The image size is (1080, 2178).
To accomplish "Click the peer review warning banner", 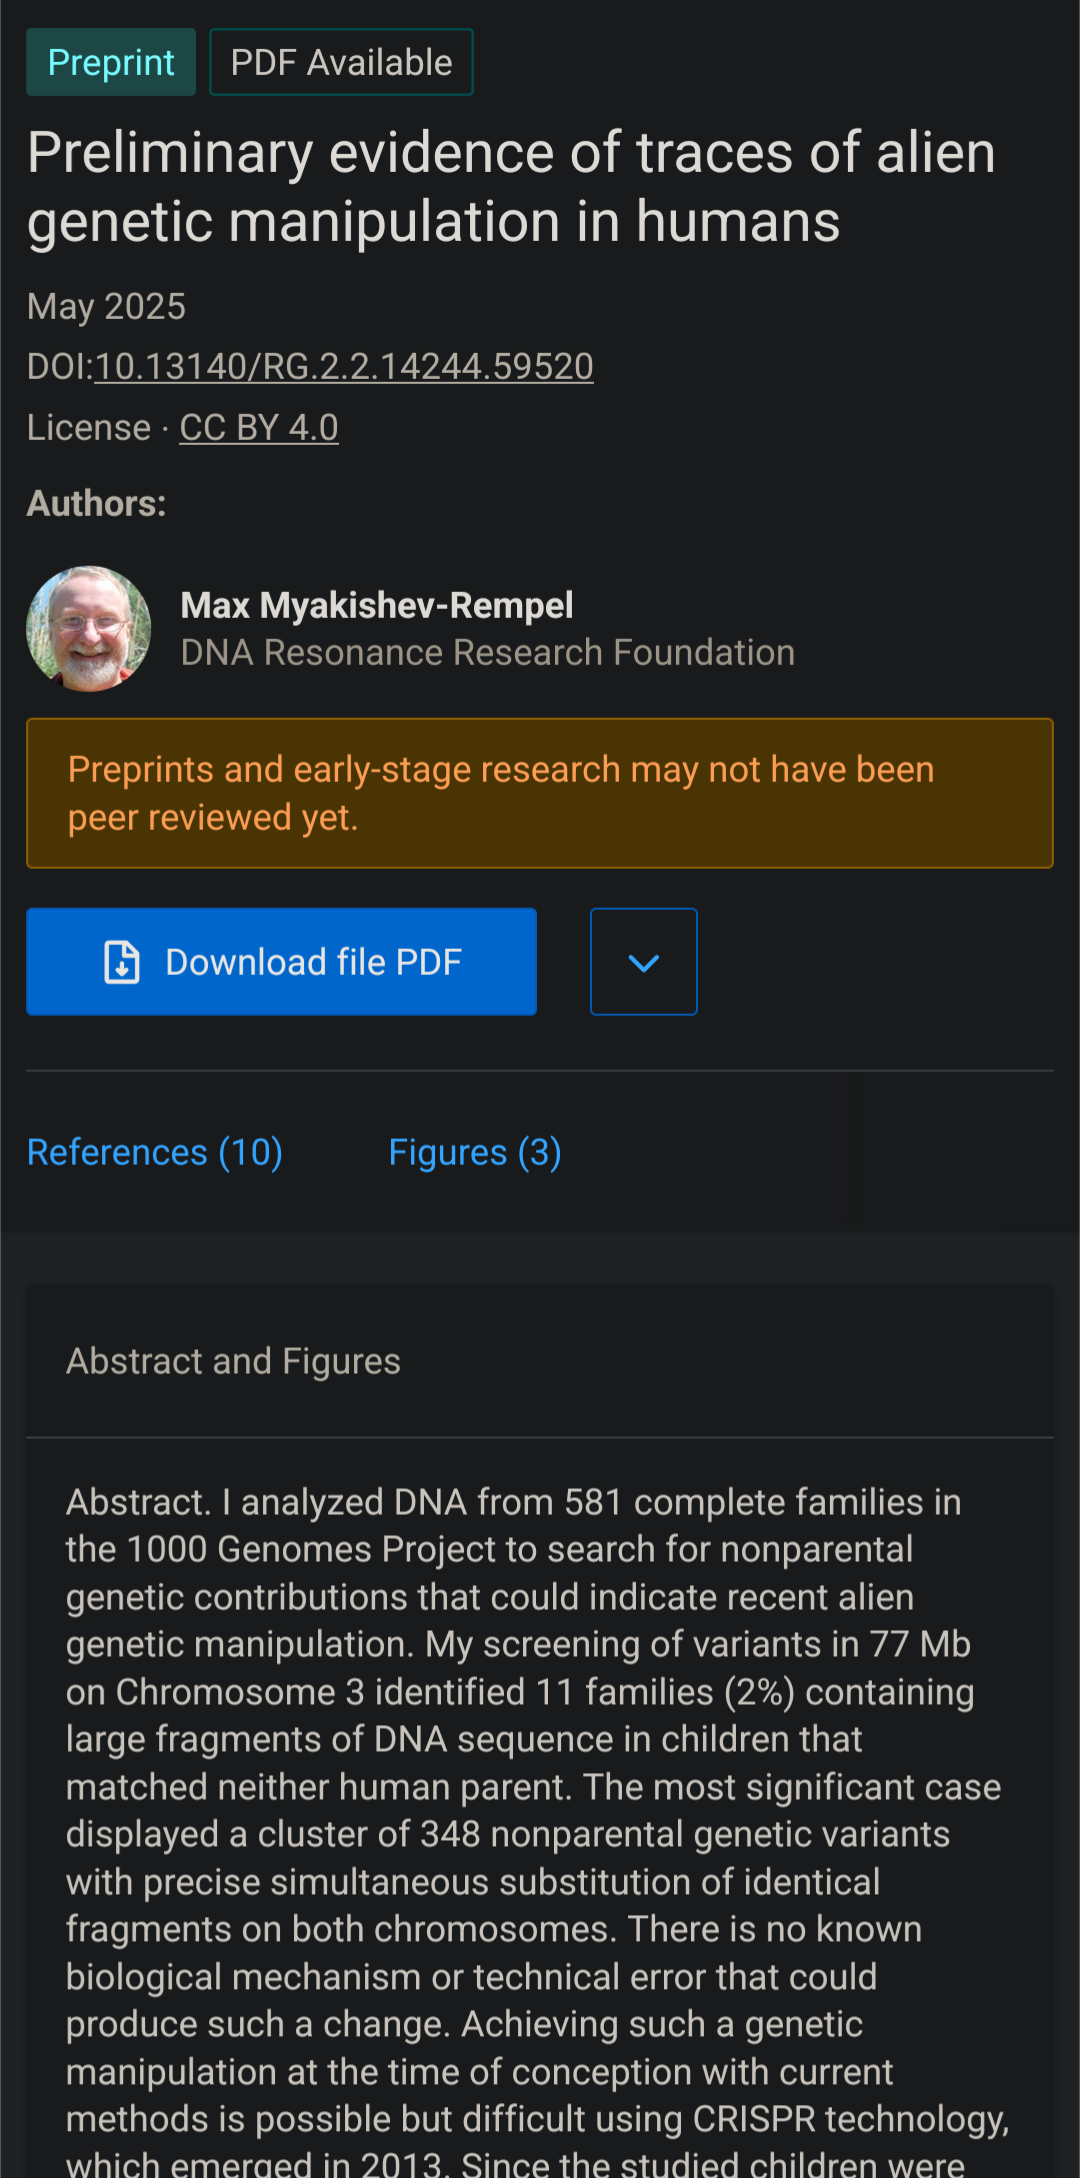I will 540,793.
